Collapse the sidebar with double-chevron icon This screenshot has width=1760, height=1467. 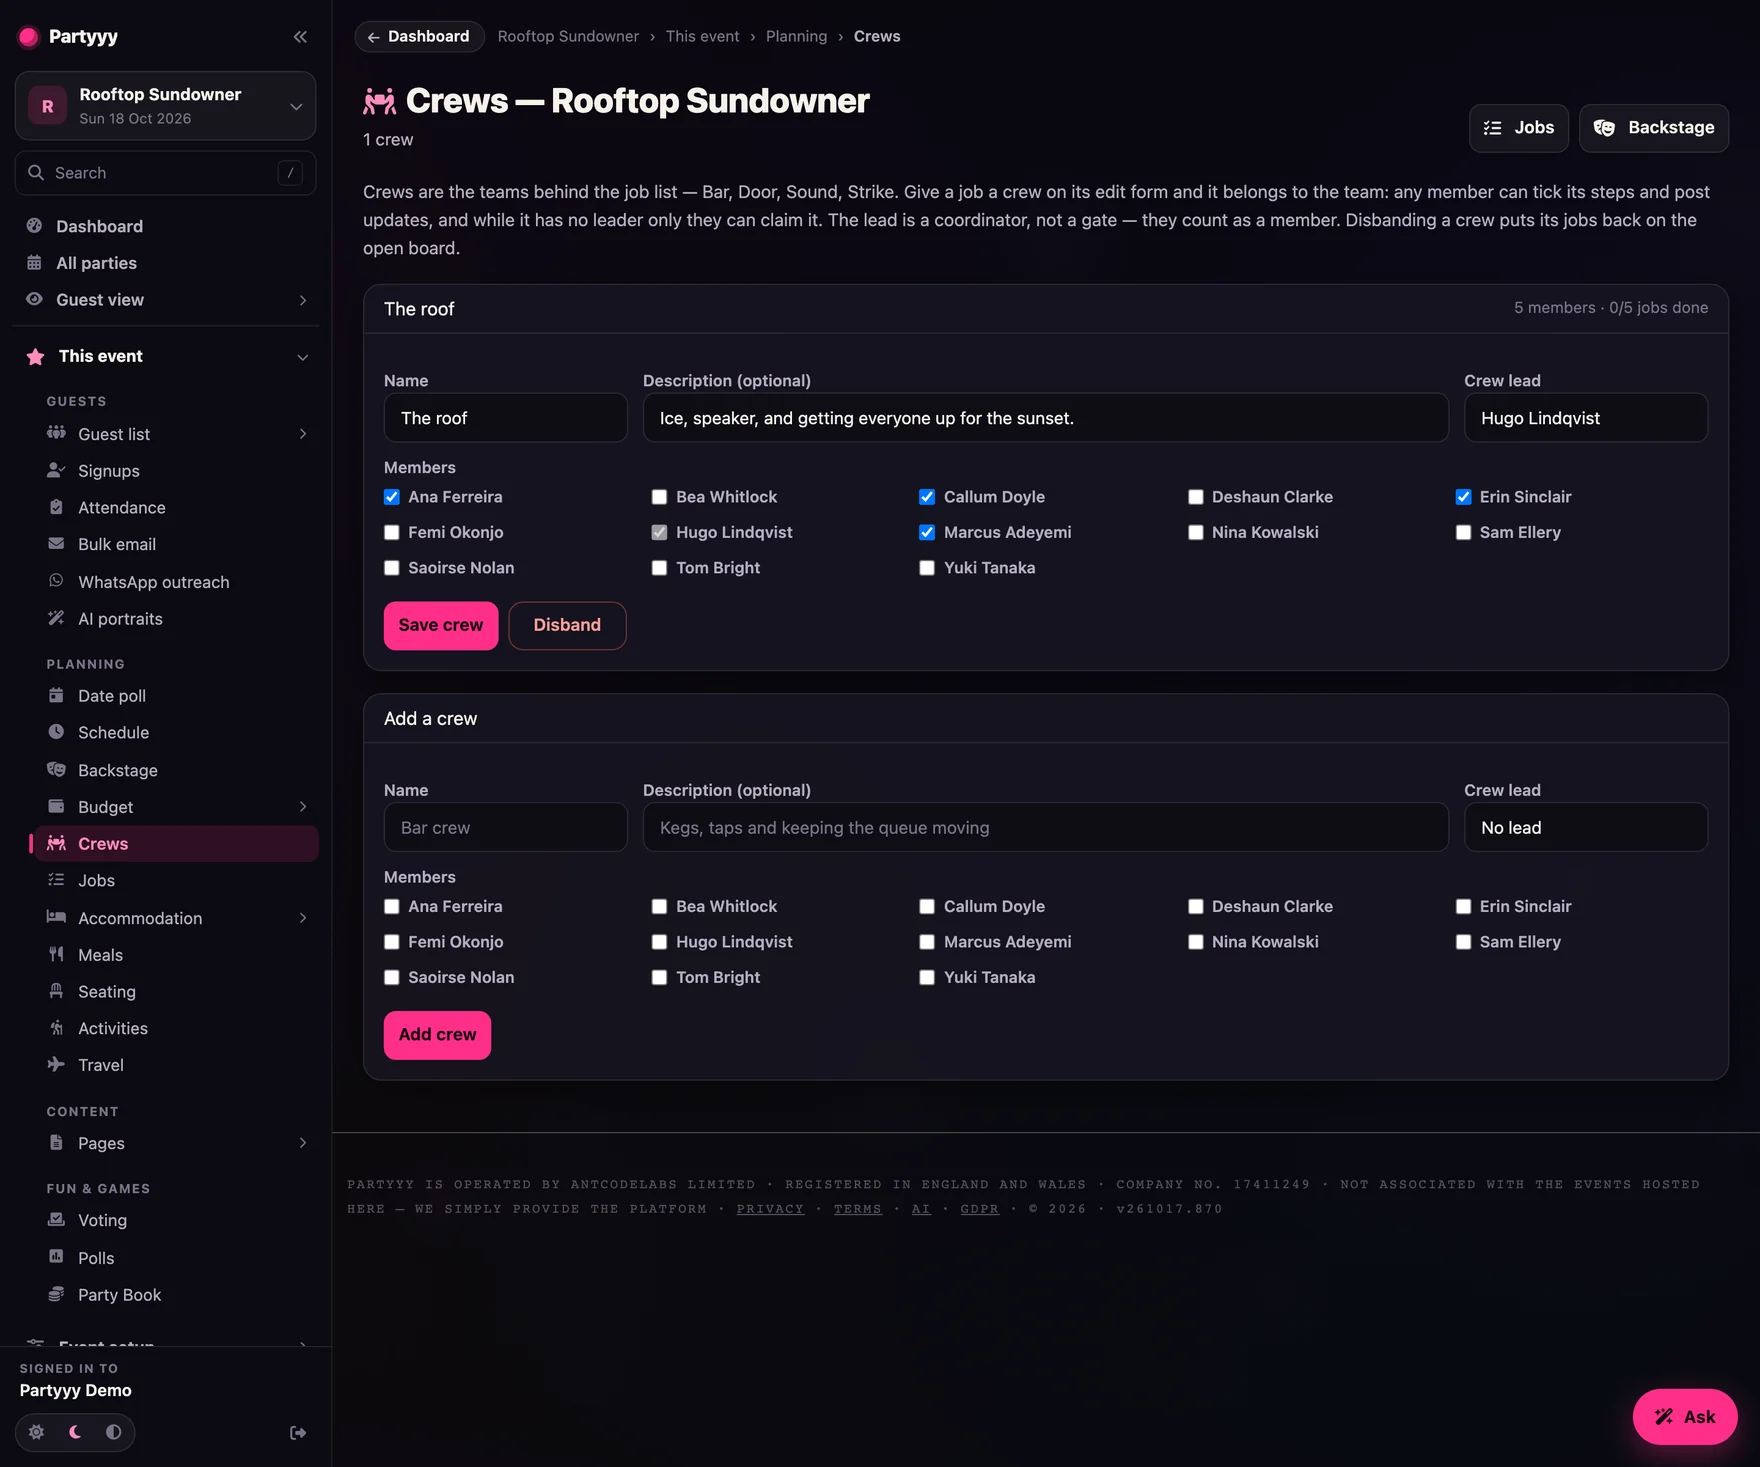(300, 37)
